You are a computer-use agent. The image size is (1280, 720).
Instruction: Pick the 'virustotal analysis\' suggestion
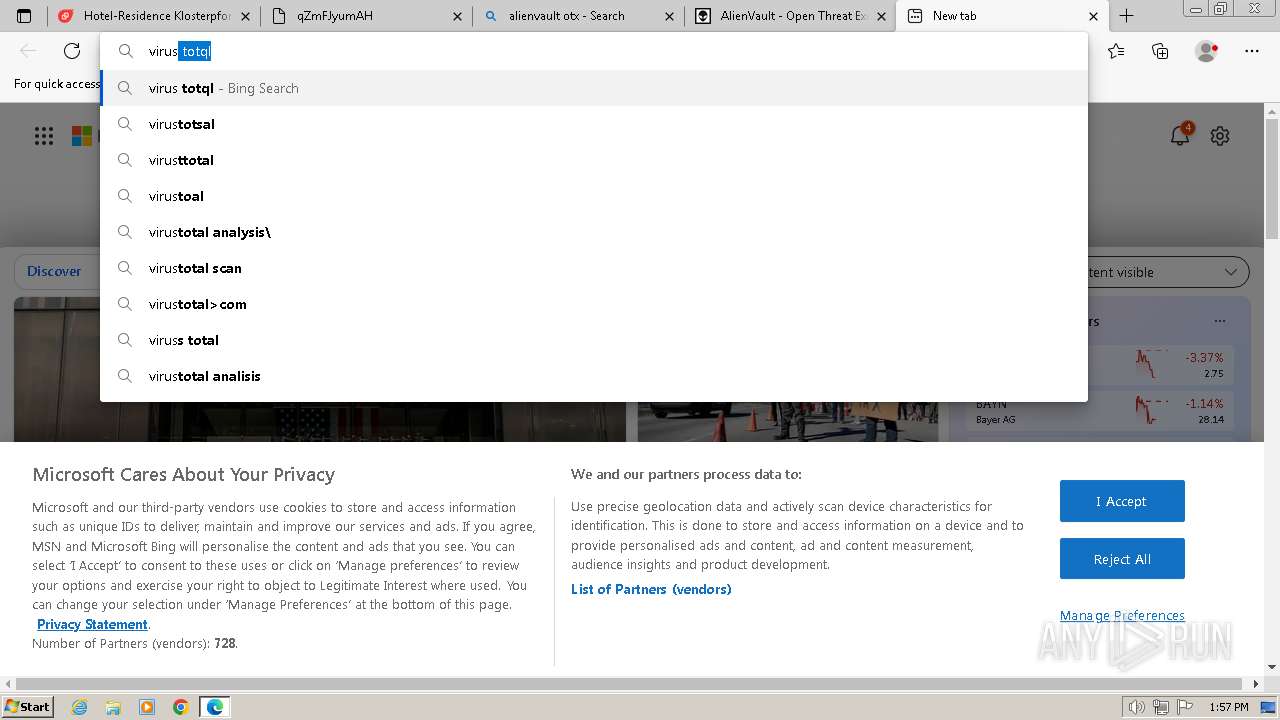point(594,232)
